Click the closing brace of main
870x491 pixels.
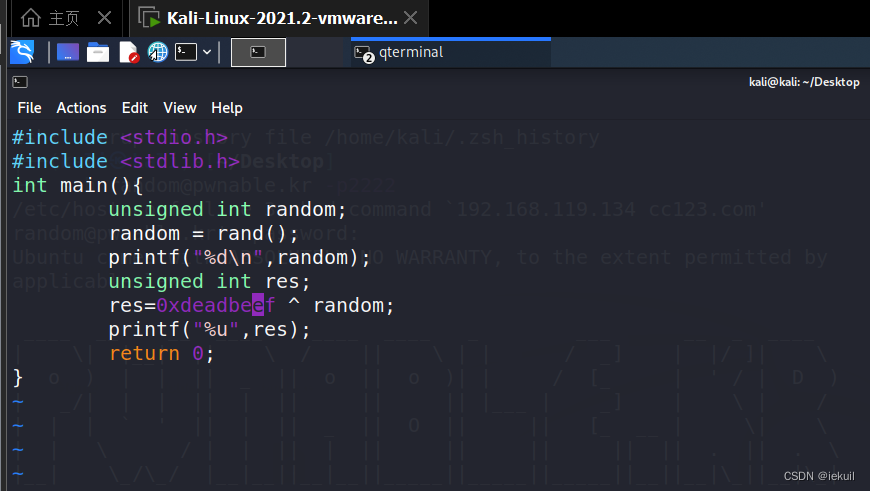click(x=18, y=378)
